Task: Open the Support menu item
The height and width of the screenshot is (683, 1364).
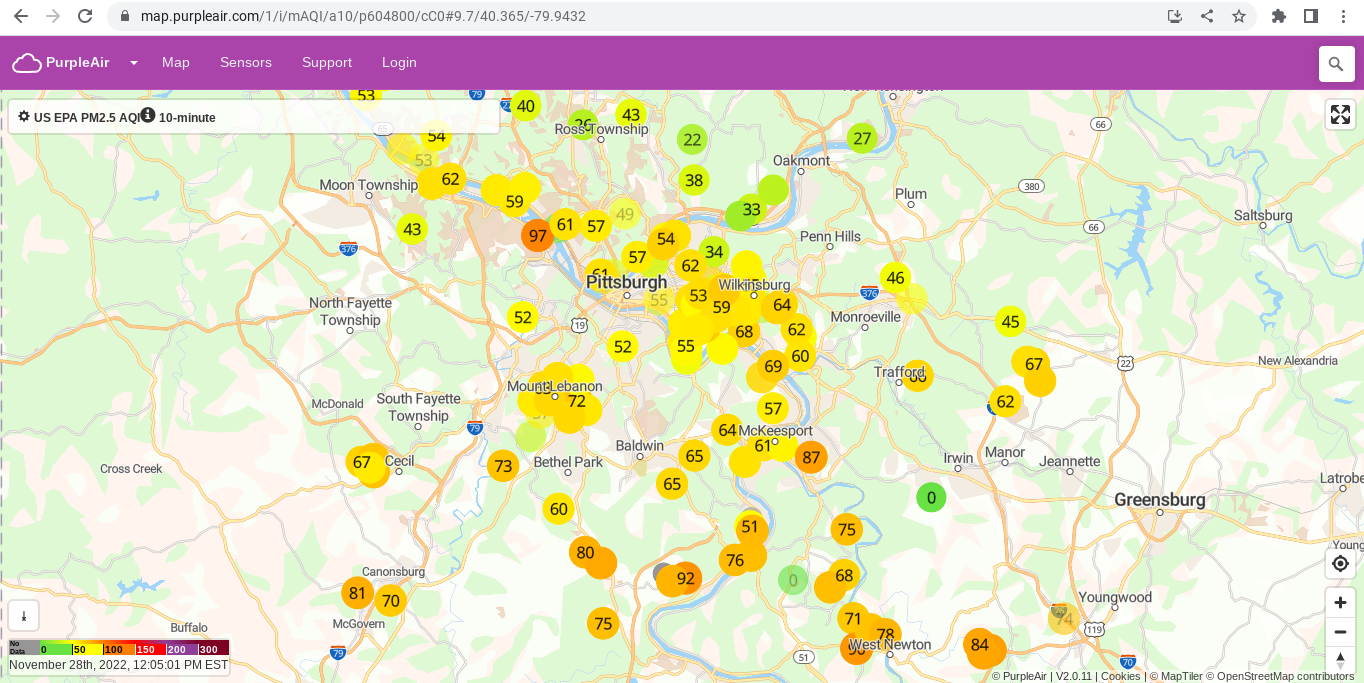Action: pos(327,62)
